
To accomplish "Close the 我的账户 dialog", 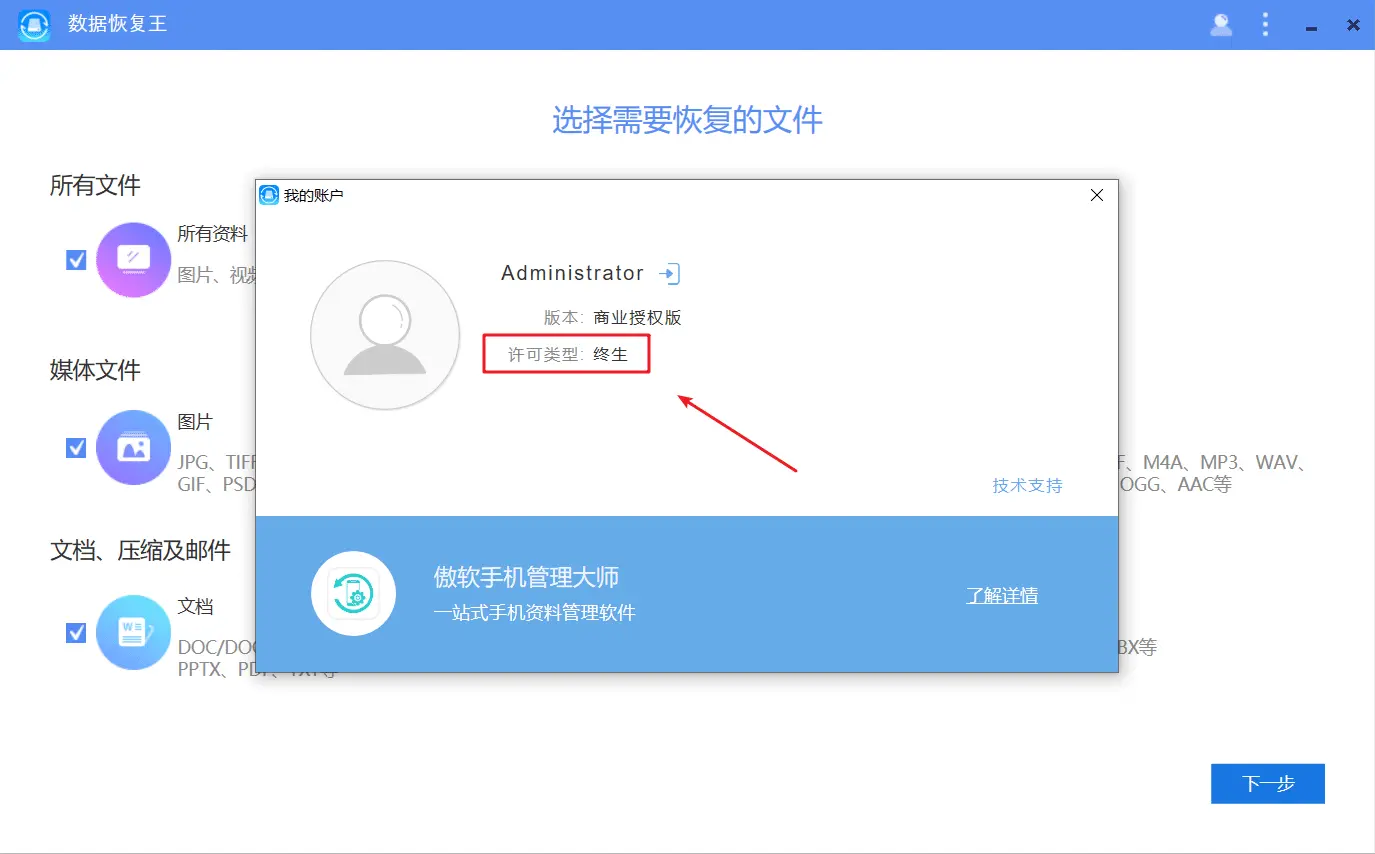I will pyautogui.click(x=1097, y=196).
